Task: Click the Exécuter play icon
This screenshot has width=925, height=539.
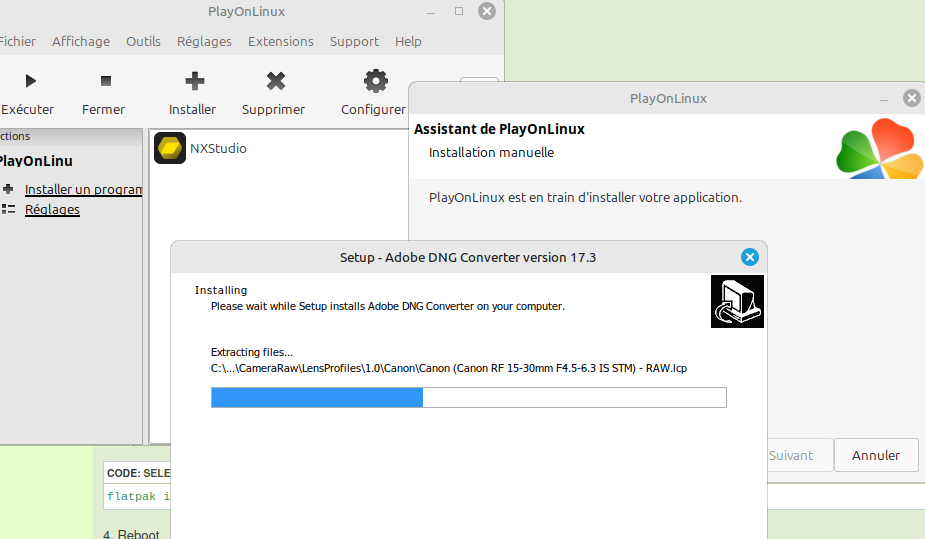Action: 30,81
